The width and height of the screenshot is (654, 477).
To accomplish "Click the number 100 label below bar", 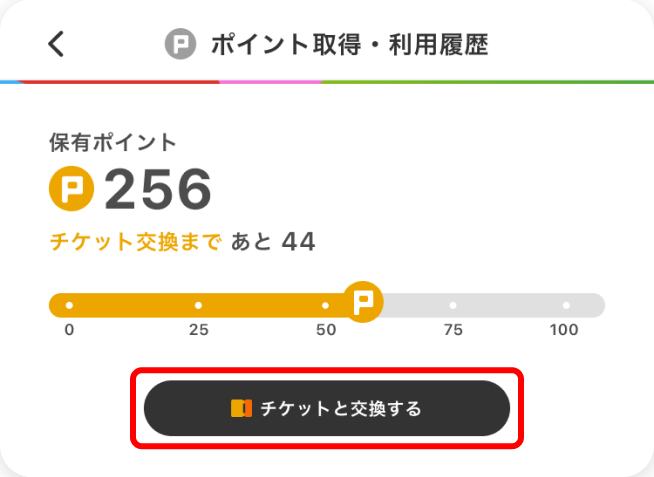I will point(564,330).
